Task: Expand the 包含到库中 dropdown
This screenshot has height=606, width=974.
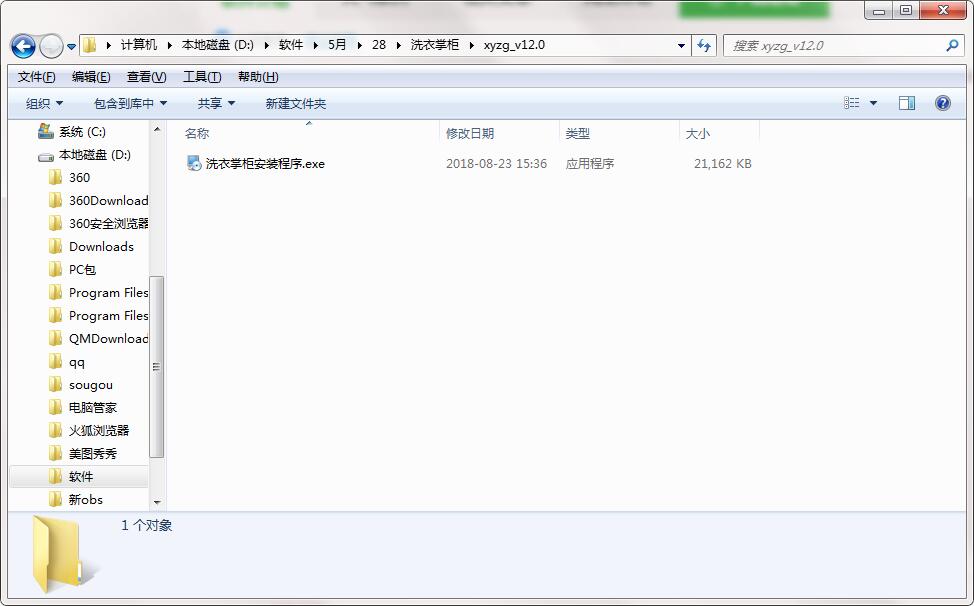Action: 130,104
